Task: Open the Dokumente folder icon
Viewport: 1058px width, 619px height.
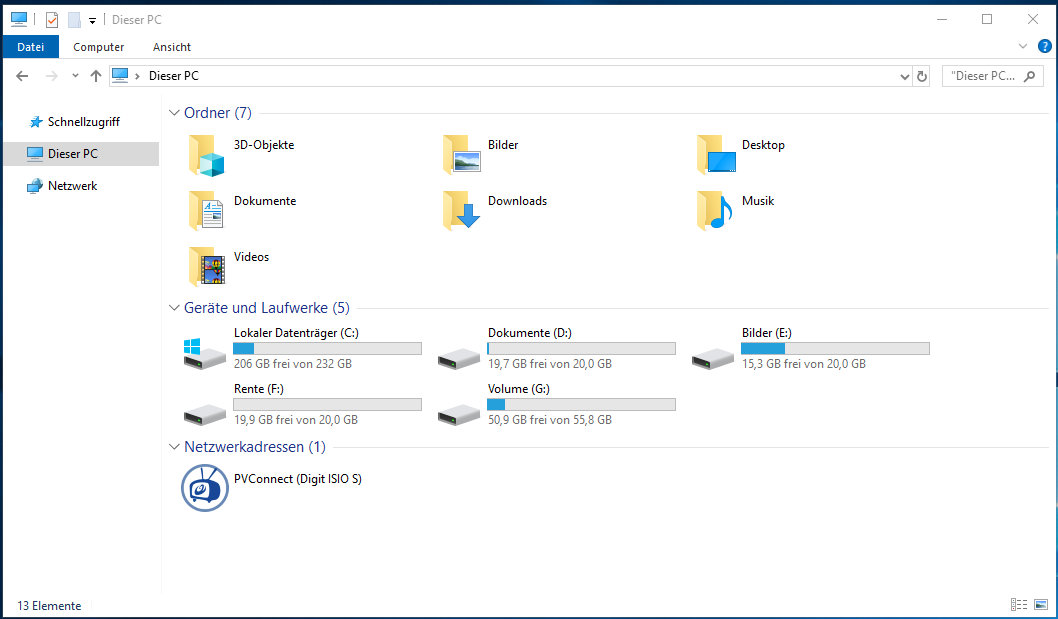Action: tap(206, 211)
